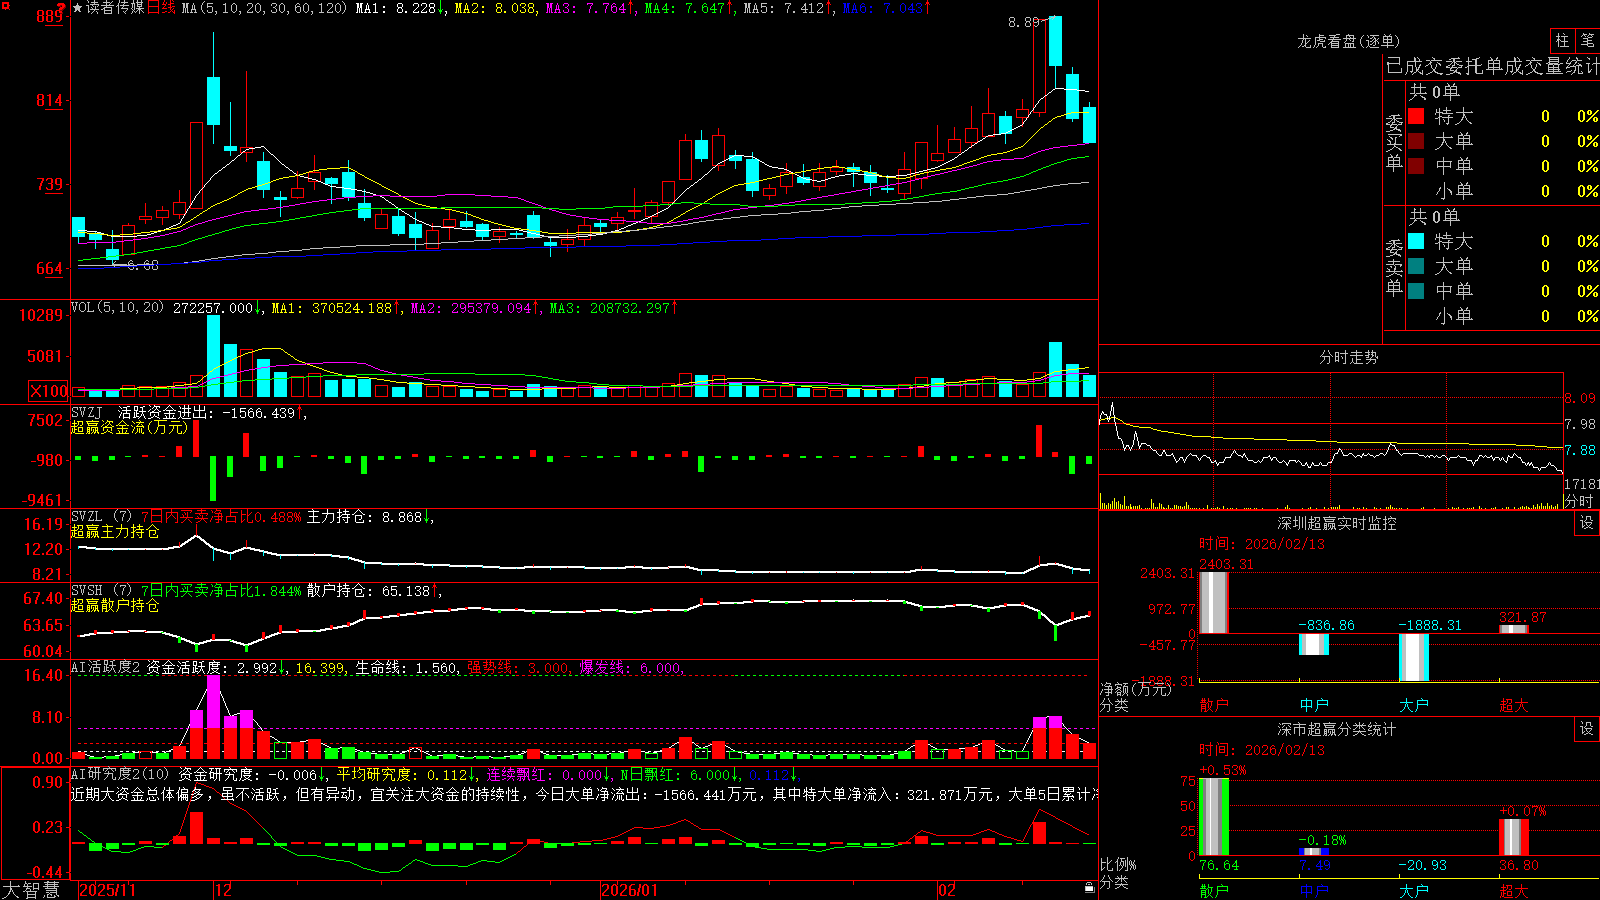Screen dimensions: 1600x900
Task: Click the lock icon at the timeline end
Action: [1090, 888]
